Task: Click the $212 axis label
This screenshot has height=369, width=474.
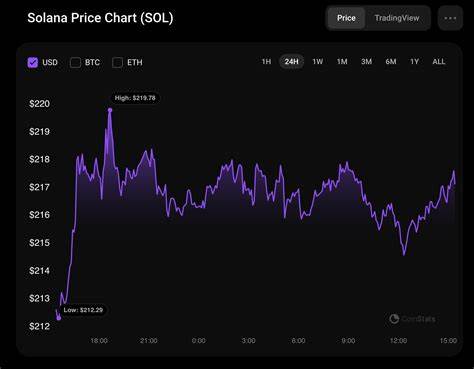Action: click(39, 326)
